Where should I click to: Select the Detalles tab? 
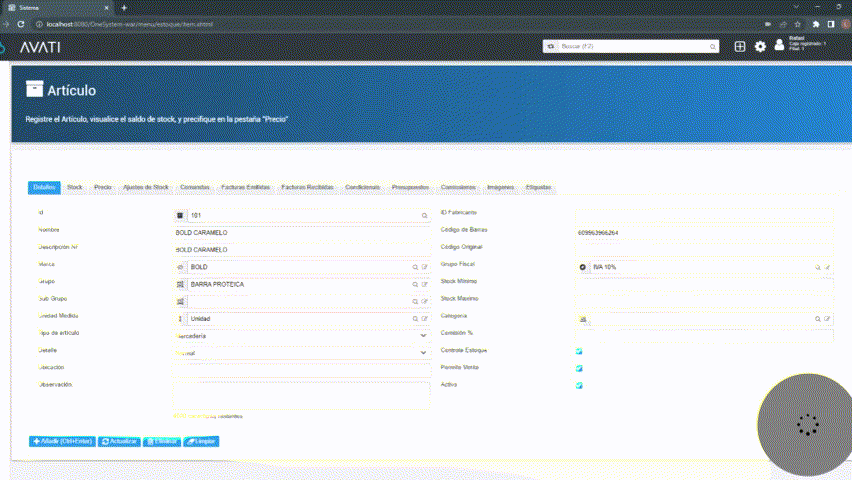click(x=44, y=188)
